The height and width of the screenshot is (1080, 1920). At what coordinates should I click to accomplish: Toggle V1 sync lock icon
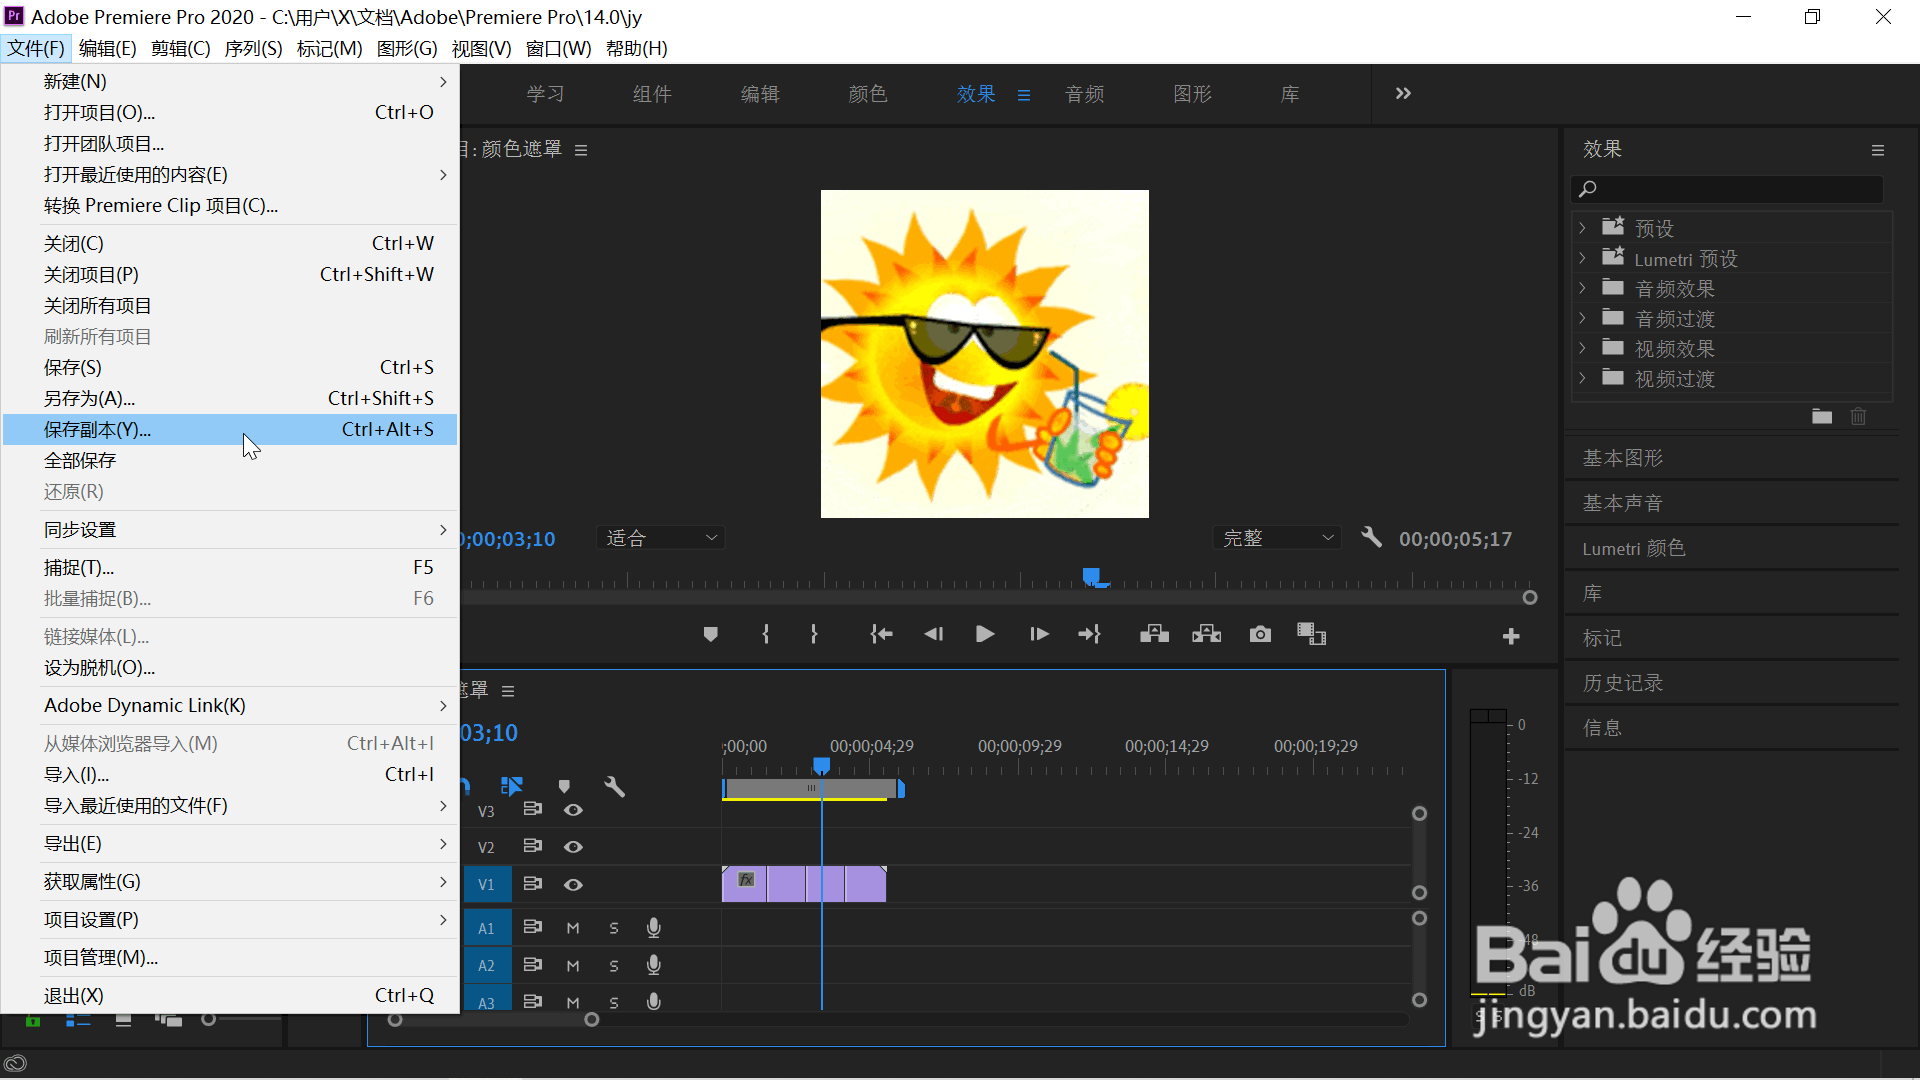point(533,884)
